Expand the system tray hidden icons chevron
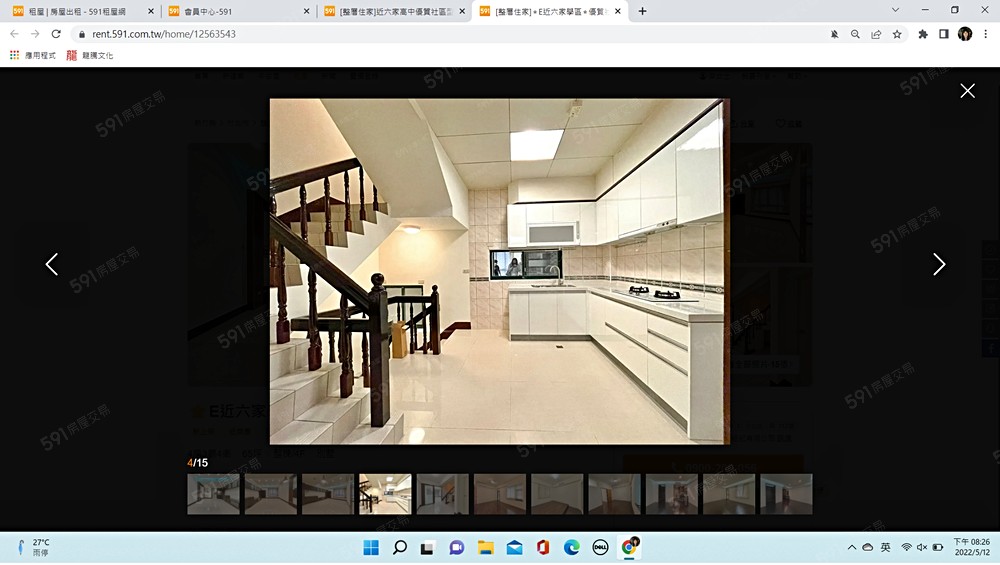Screen dimensions: 1000x565 point(851,547)
